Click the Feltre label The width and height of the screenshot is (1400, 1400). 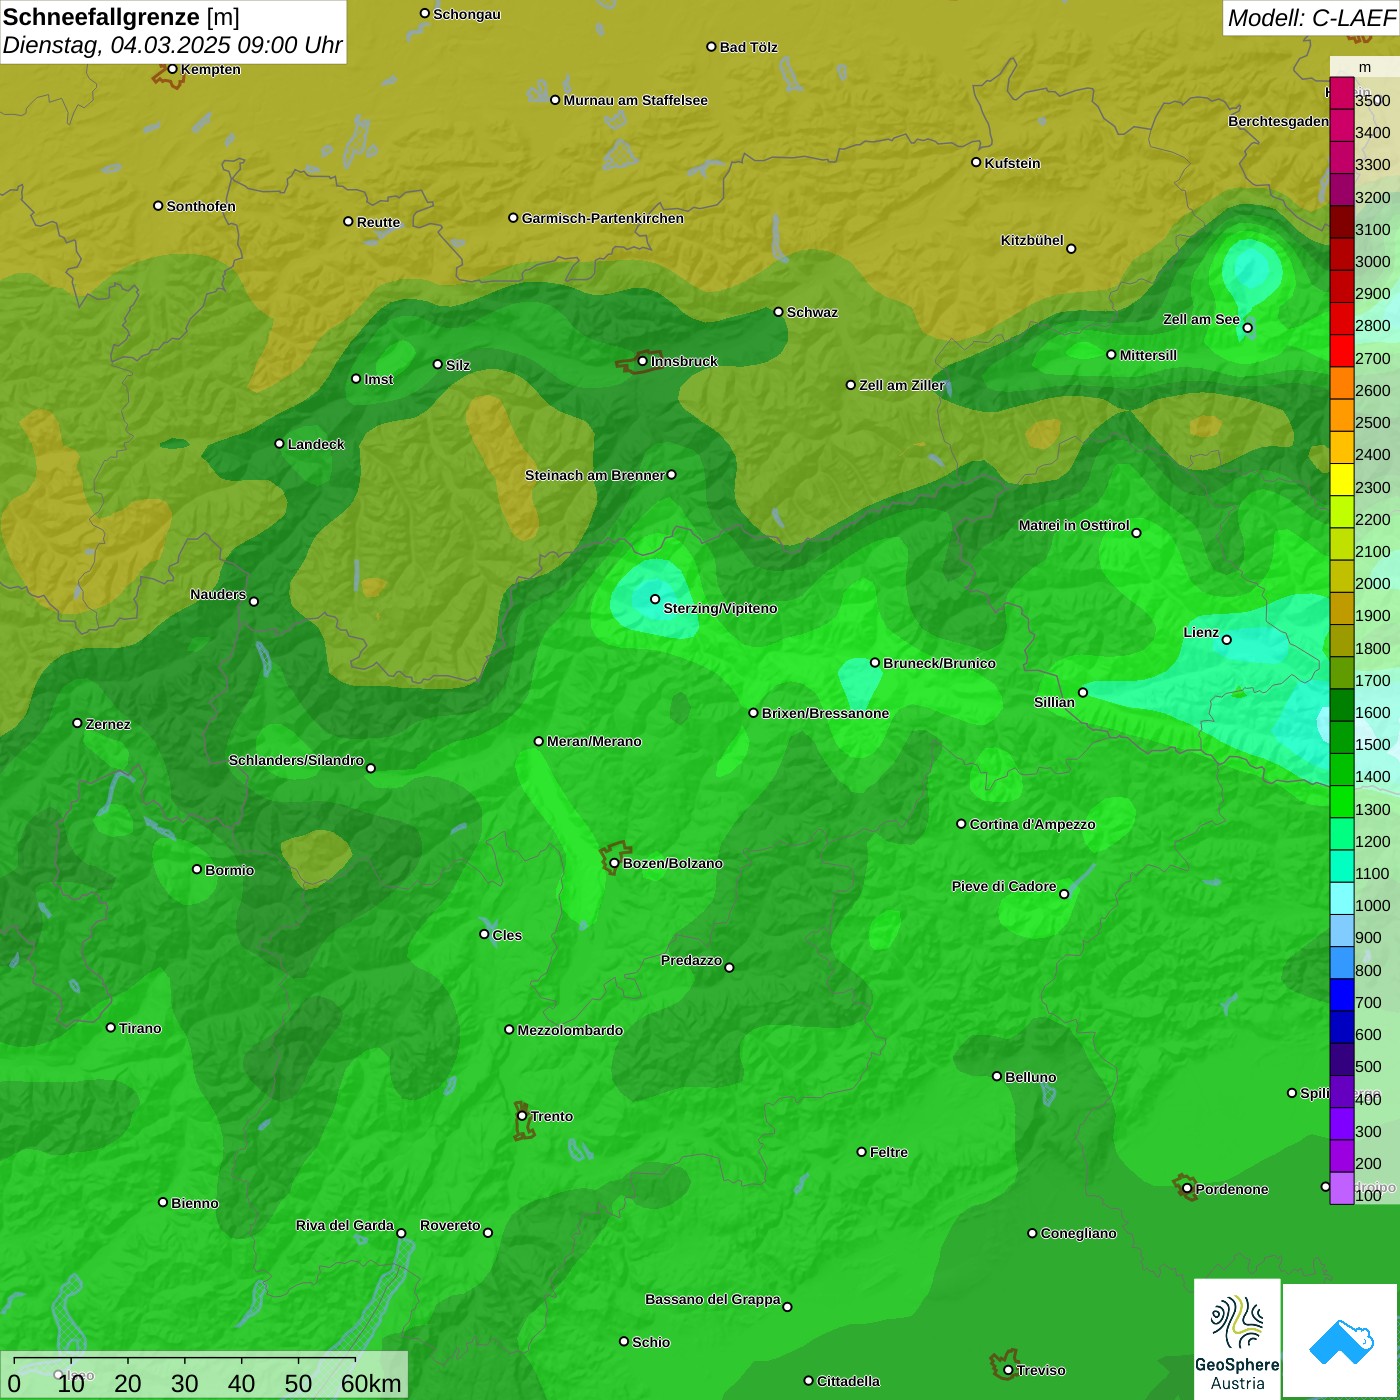click(x=889, y=1152)
